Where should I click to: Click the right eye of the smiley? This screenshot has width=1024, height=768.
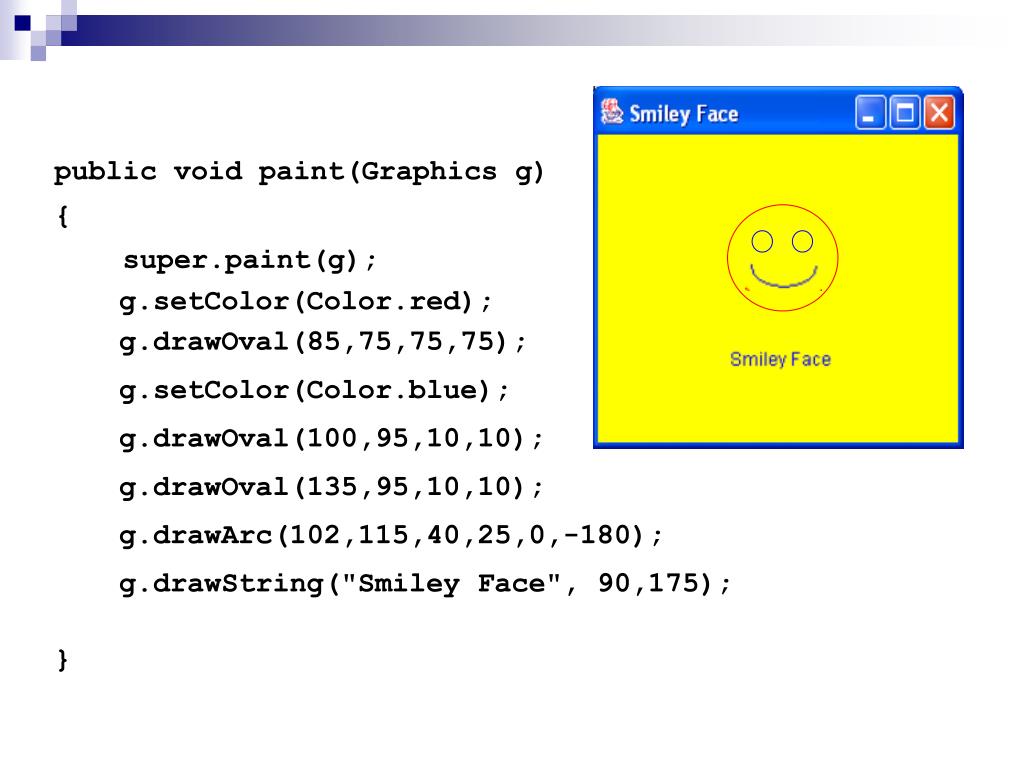point(803,242)
